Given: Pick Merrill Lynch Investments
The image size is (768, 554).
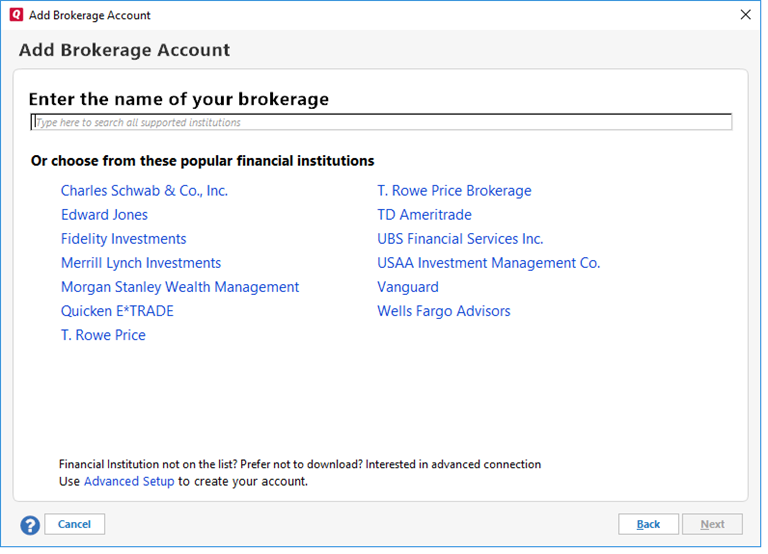Looking at the screenshot, I should (x=141, y=263).
